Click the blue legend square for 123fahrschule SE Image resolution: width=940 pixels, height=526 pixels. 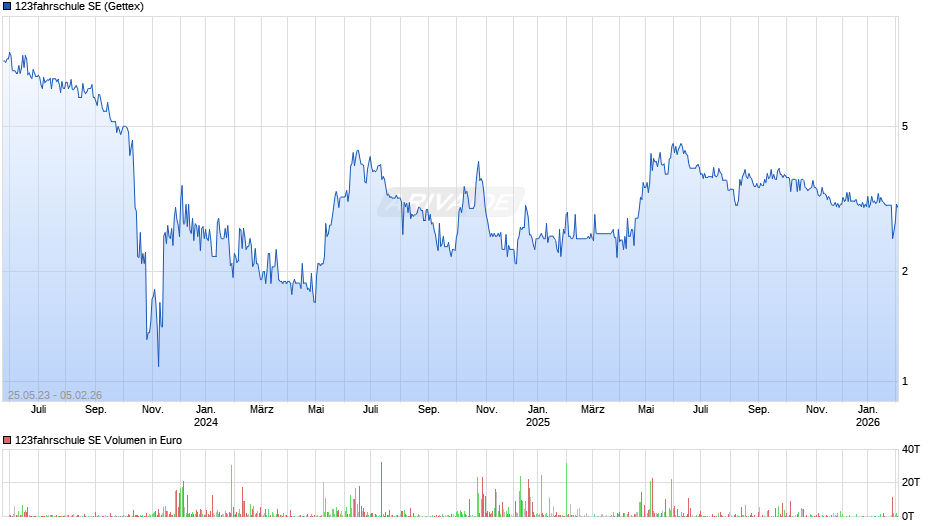pos(7,7)
